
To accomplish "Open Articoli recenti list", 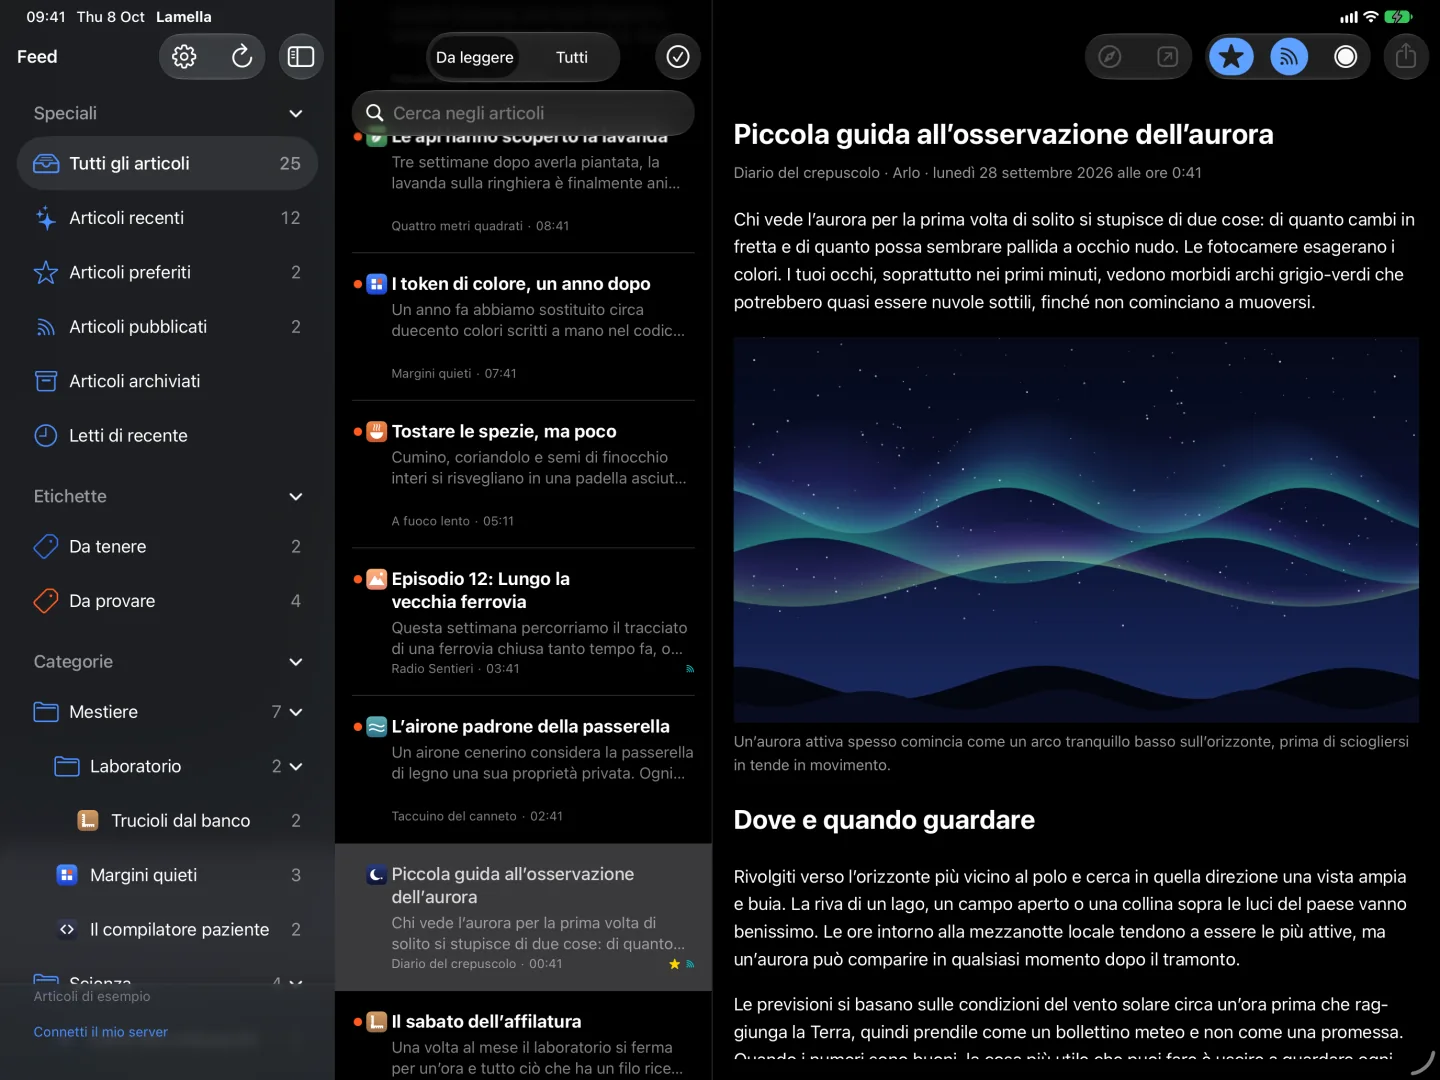I will [x=167, y=218].
